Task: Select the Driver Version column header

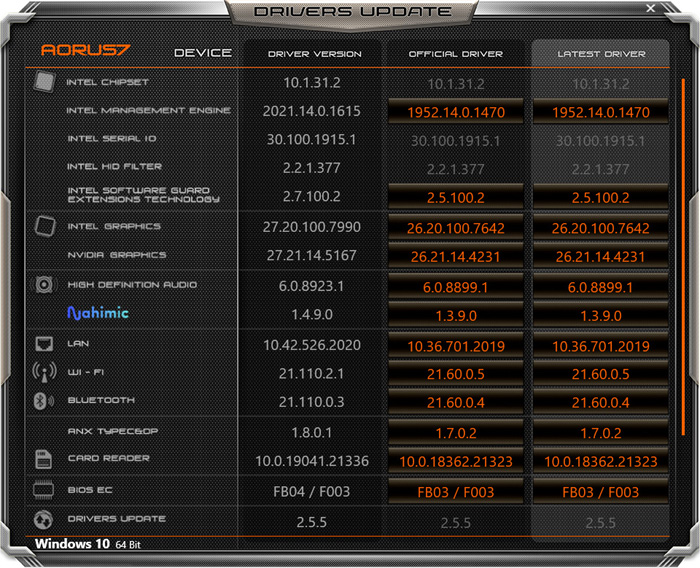Action: coord(314,54)
